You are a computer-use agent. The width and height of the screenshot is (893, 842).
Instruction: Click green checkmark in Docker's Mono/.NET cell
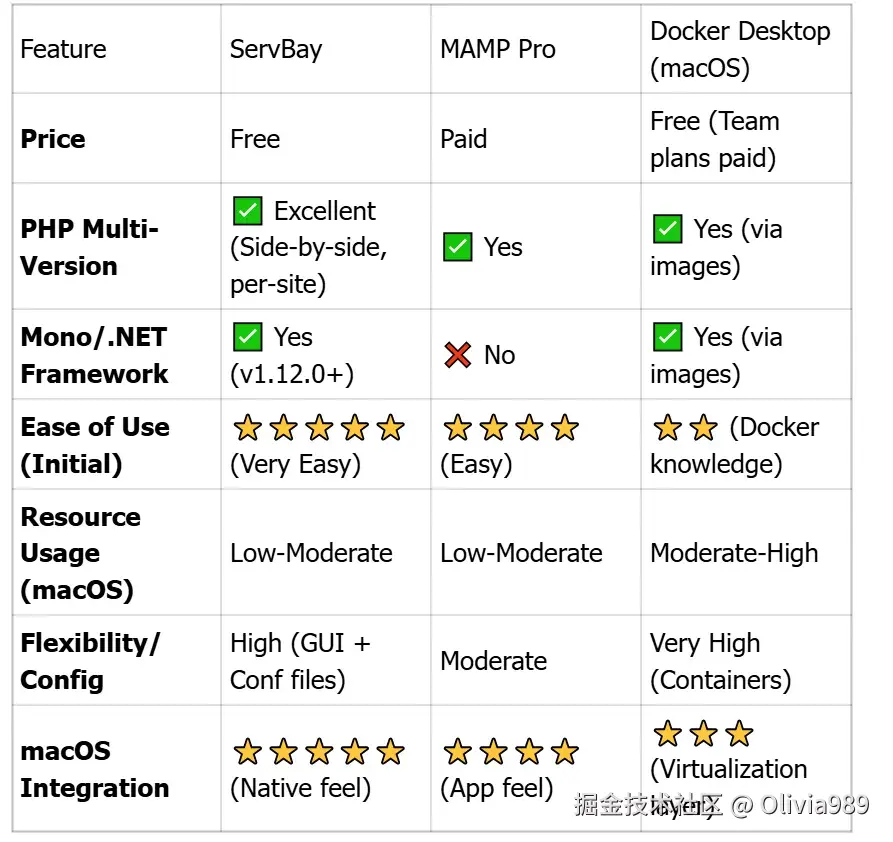click(667, 337)
